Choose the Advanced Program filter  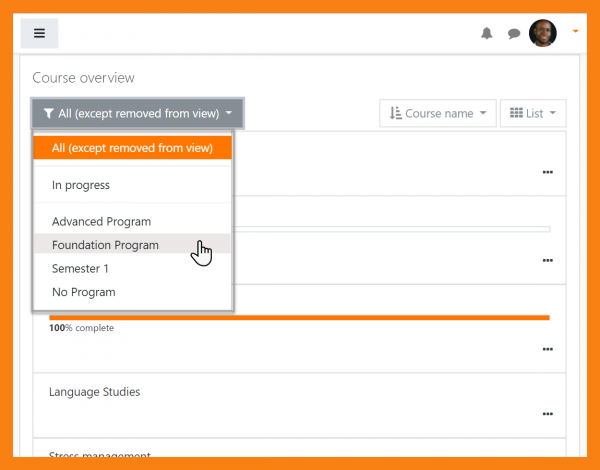click(x=101, y=221)
